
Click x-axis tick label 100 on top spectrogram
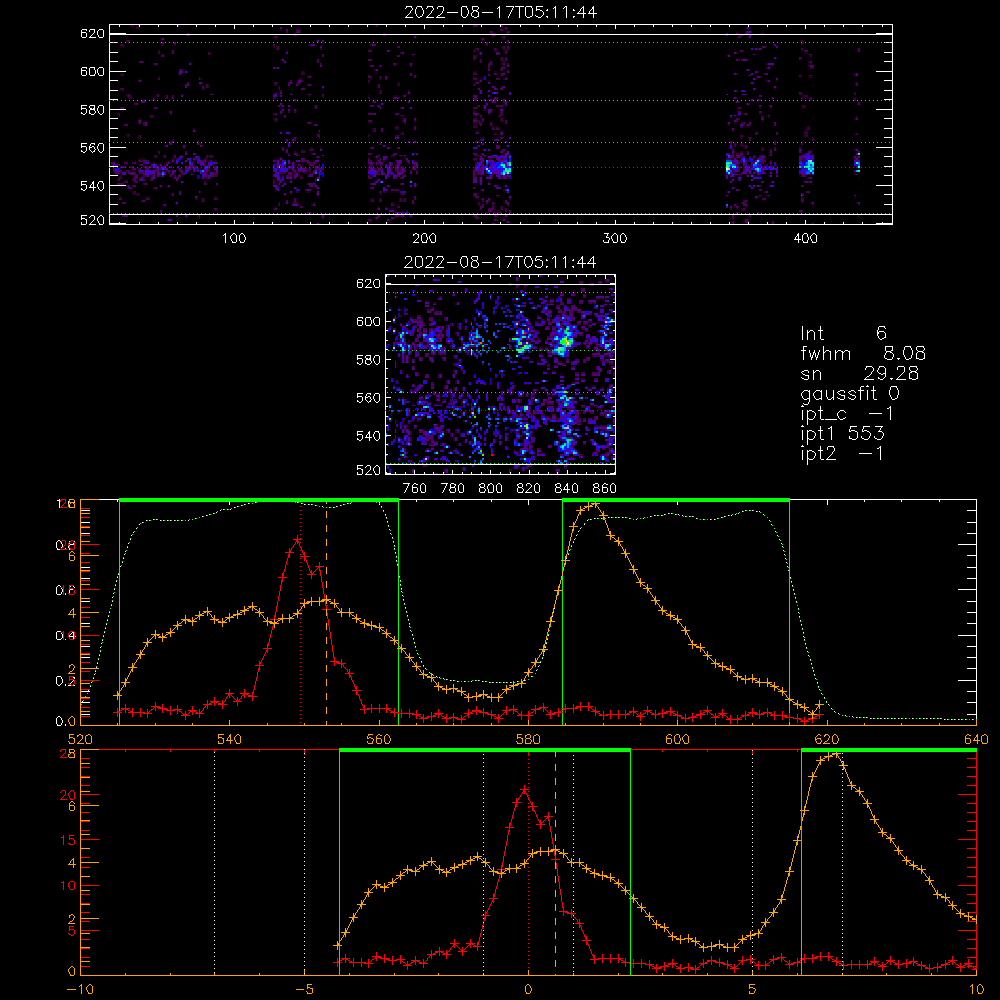click(234, 239)
